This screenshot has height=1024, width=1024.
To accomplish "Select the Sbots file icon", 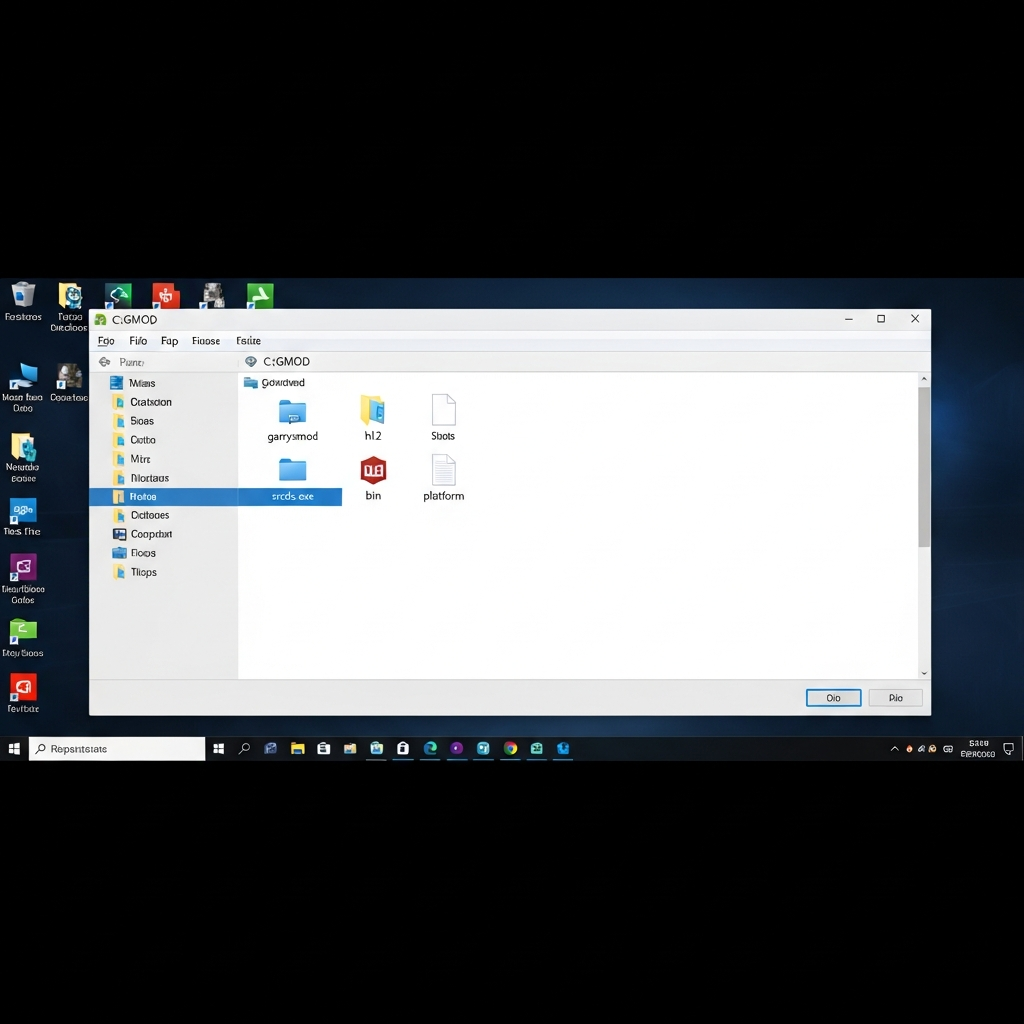I will (x=443, y=411).
